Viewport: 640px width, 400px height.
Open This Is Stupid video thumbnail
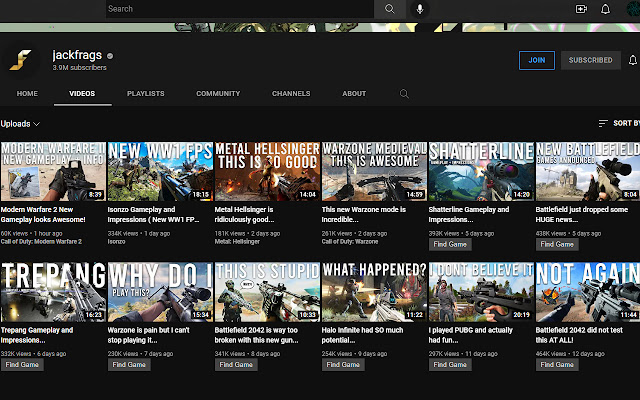(267, 292)
